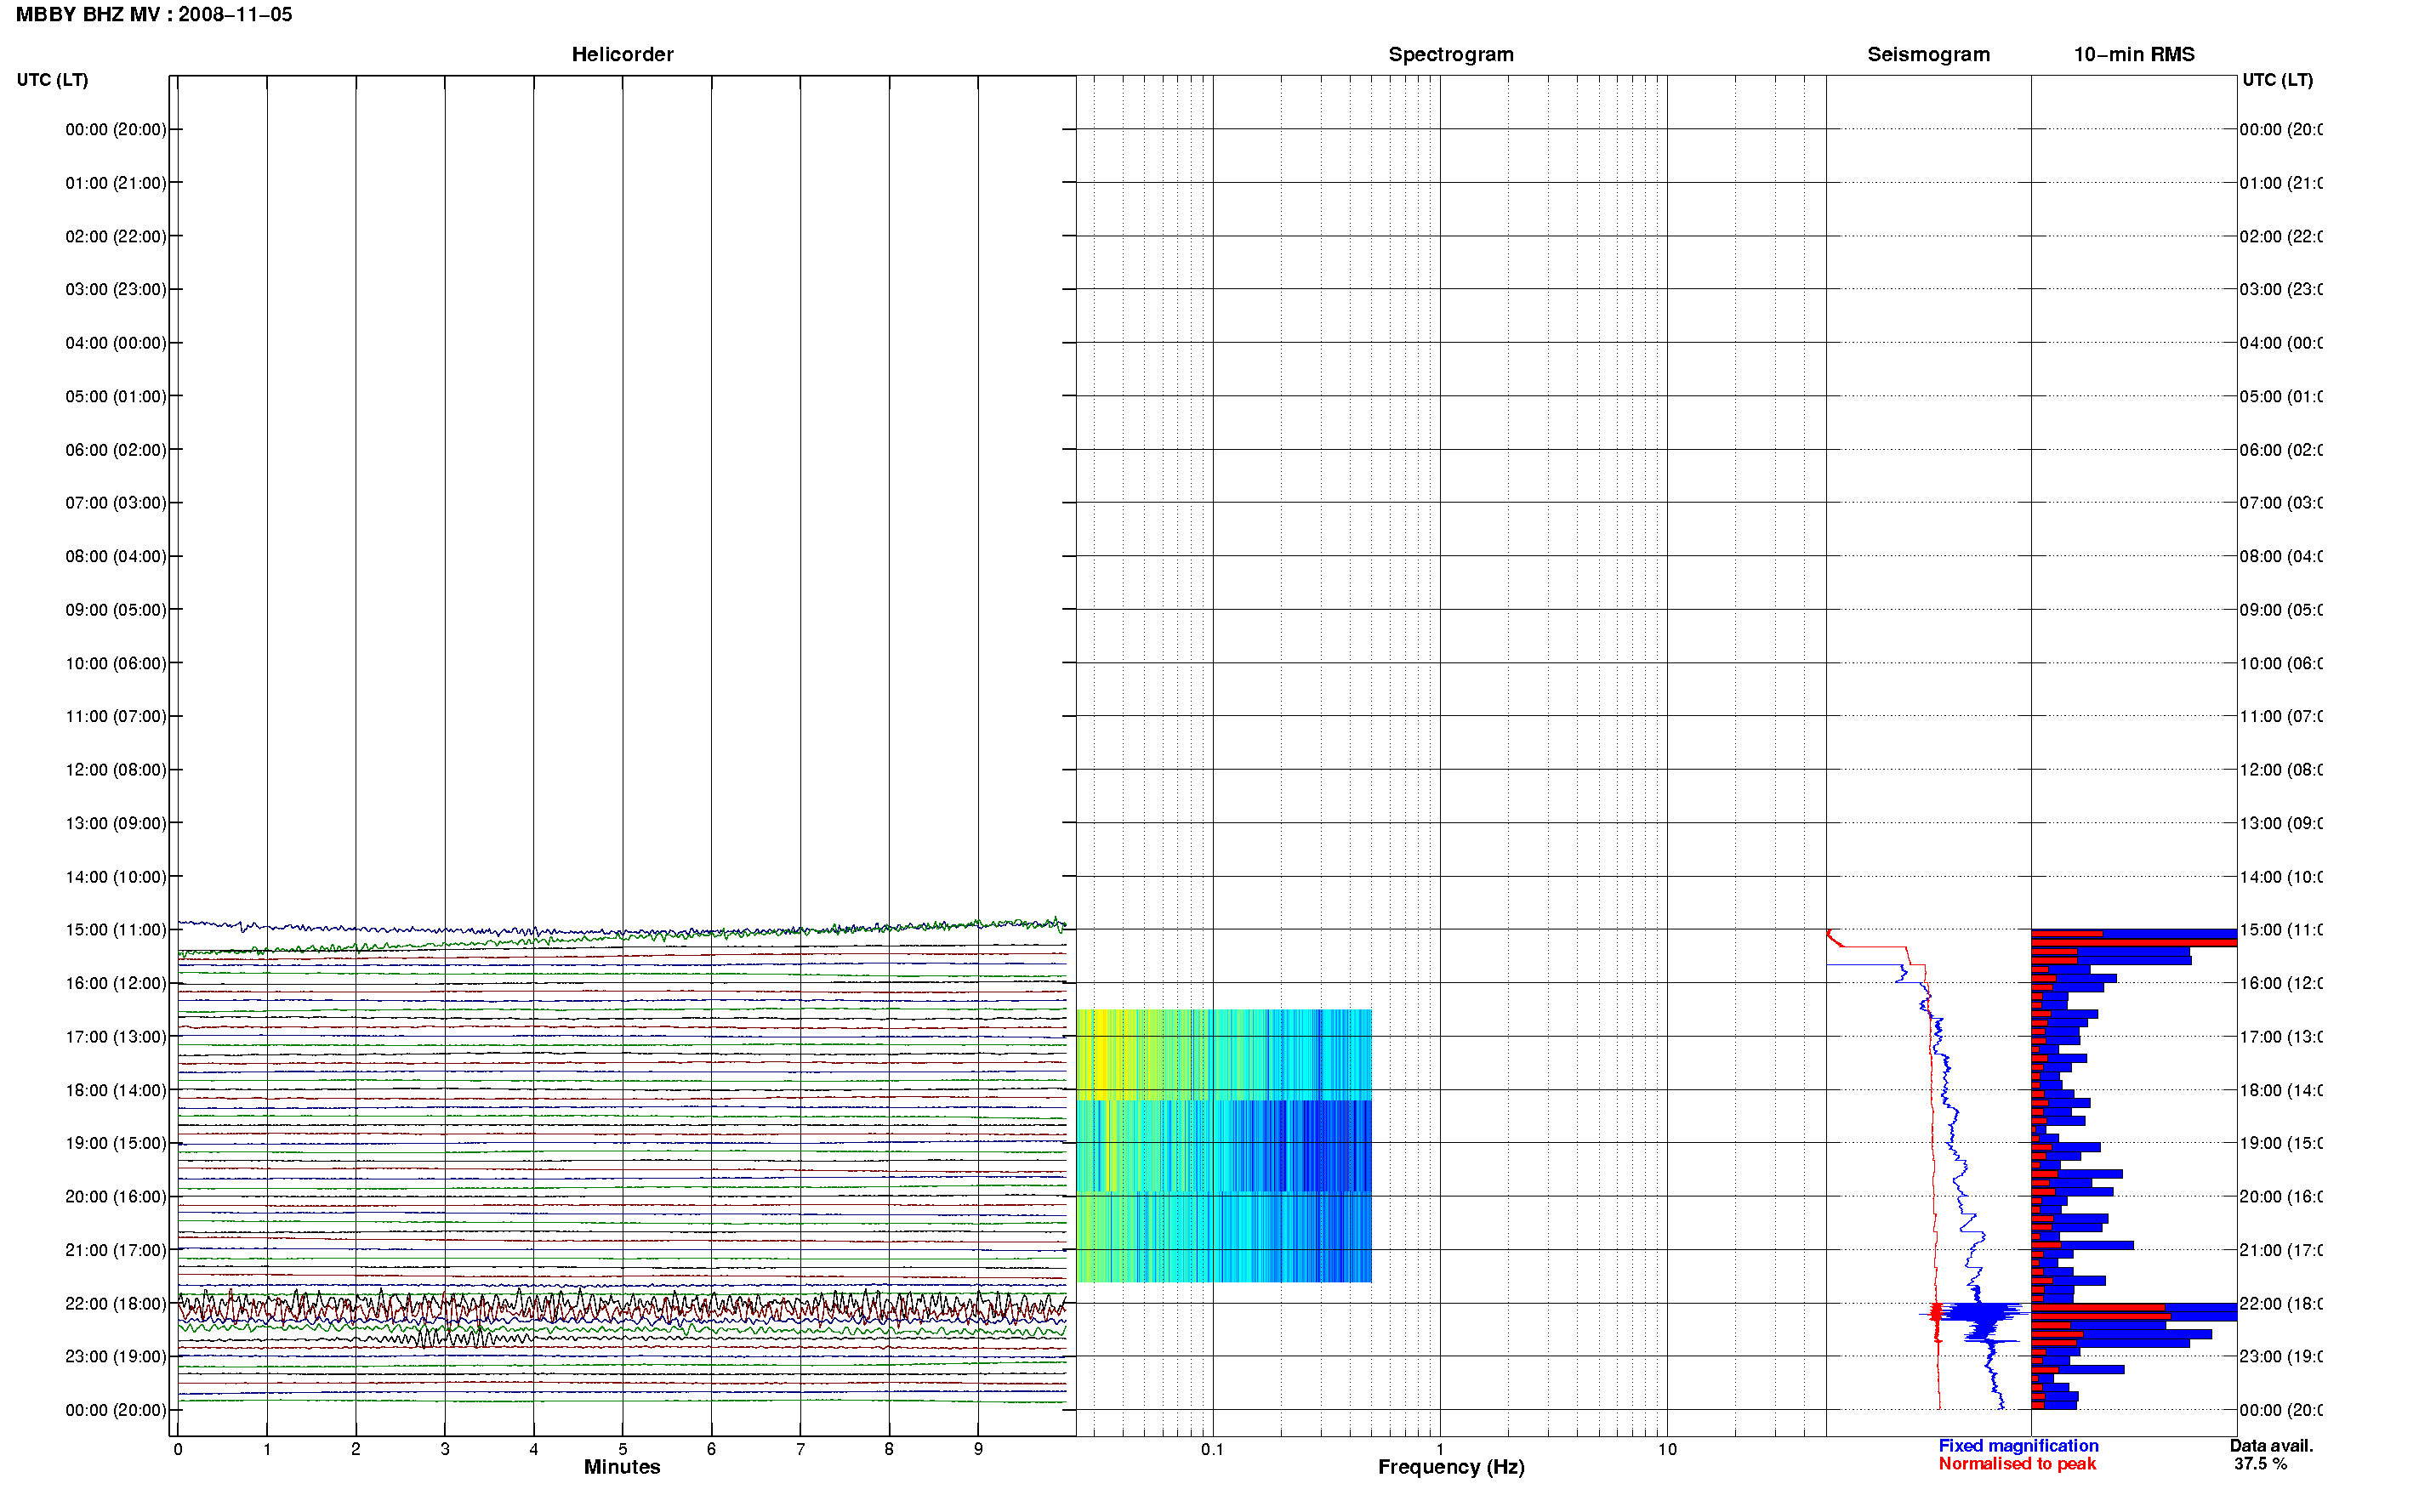Click the left 12:00 (08:00) time label
This screenshot has width=2419, height=1512.
[x=116, y=770]
